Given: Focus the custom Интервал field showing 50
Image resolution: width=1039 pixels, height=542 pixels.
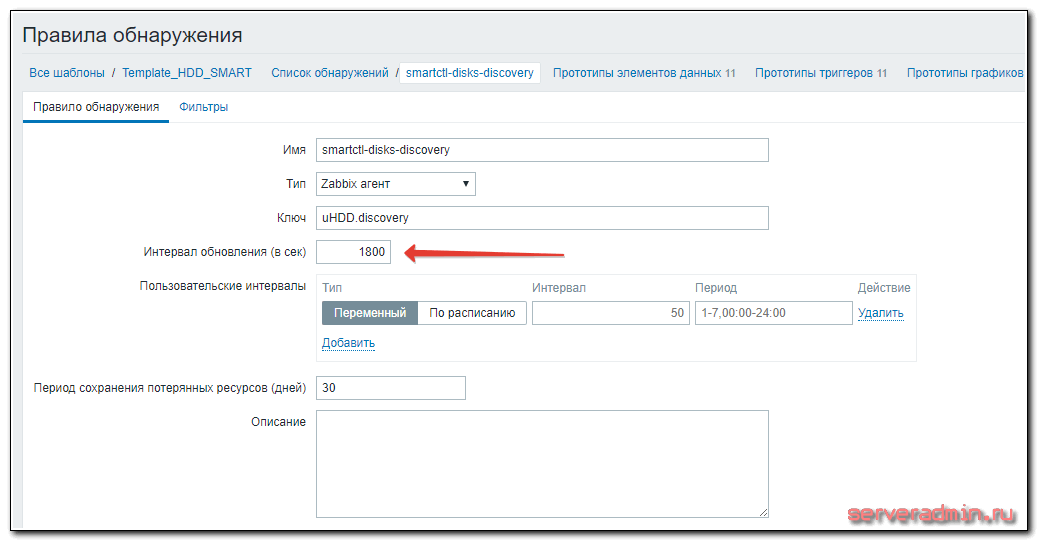Looking at the screenshot, I should tap(610, 313).
